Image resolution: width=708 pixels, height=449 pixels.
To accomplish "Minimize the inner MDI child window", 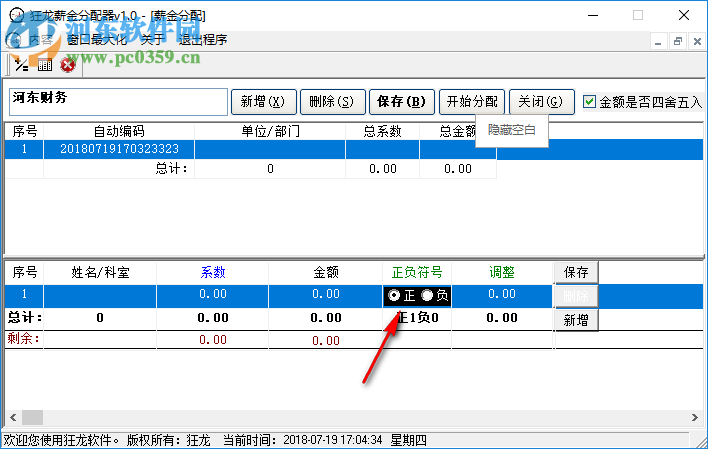I will (658, 42).
